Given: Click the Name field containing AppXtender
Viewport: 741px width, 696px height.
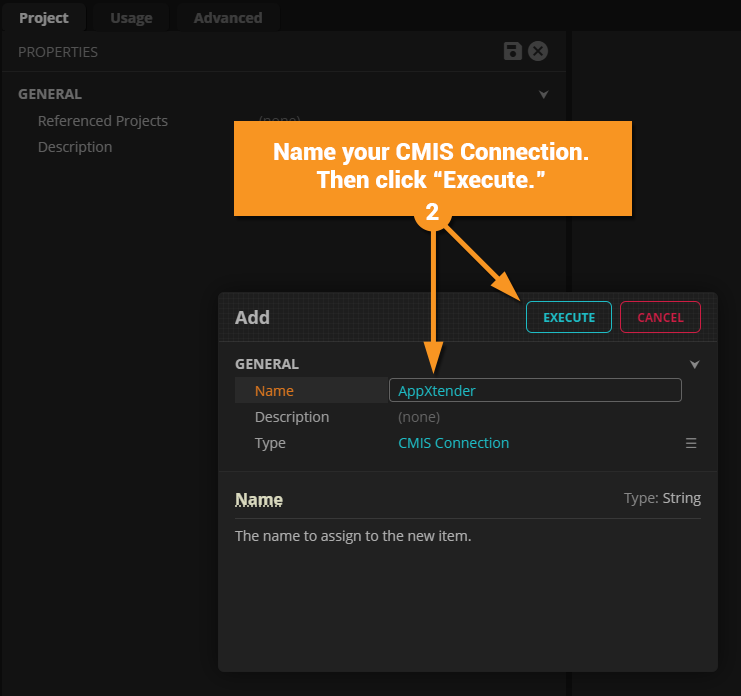Looking at the screenshot, I should (x=535, y=390).
